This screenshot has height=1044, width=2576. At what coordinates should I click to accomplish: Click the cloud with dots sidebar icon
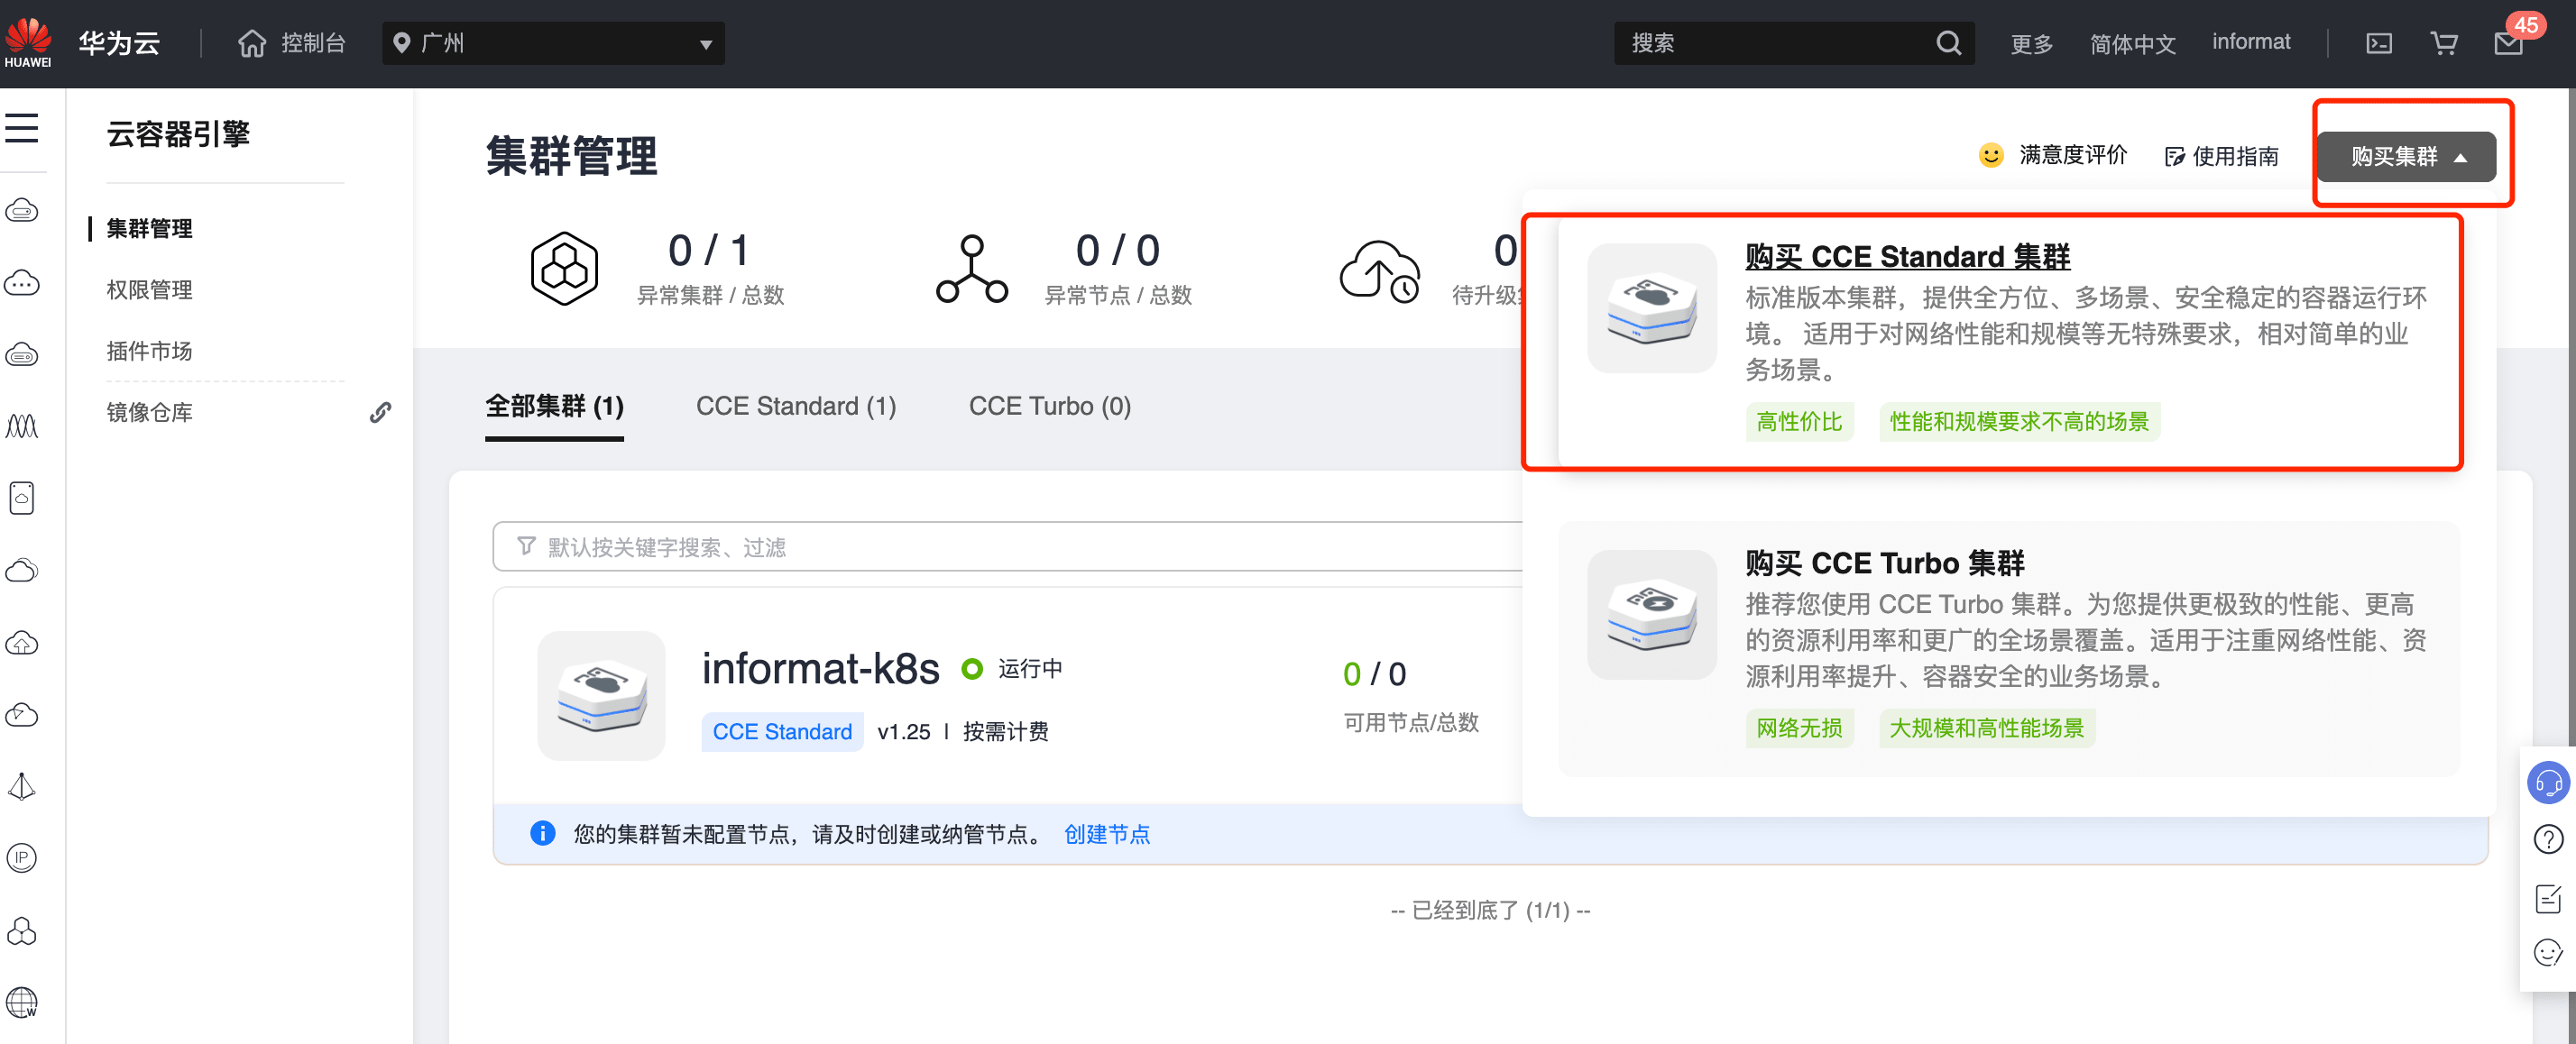click(x=22, y=283)
